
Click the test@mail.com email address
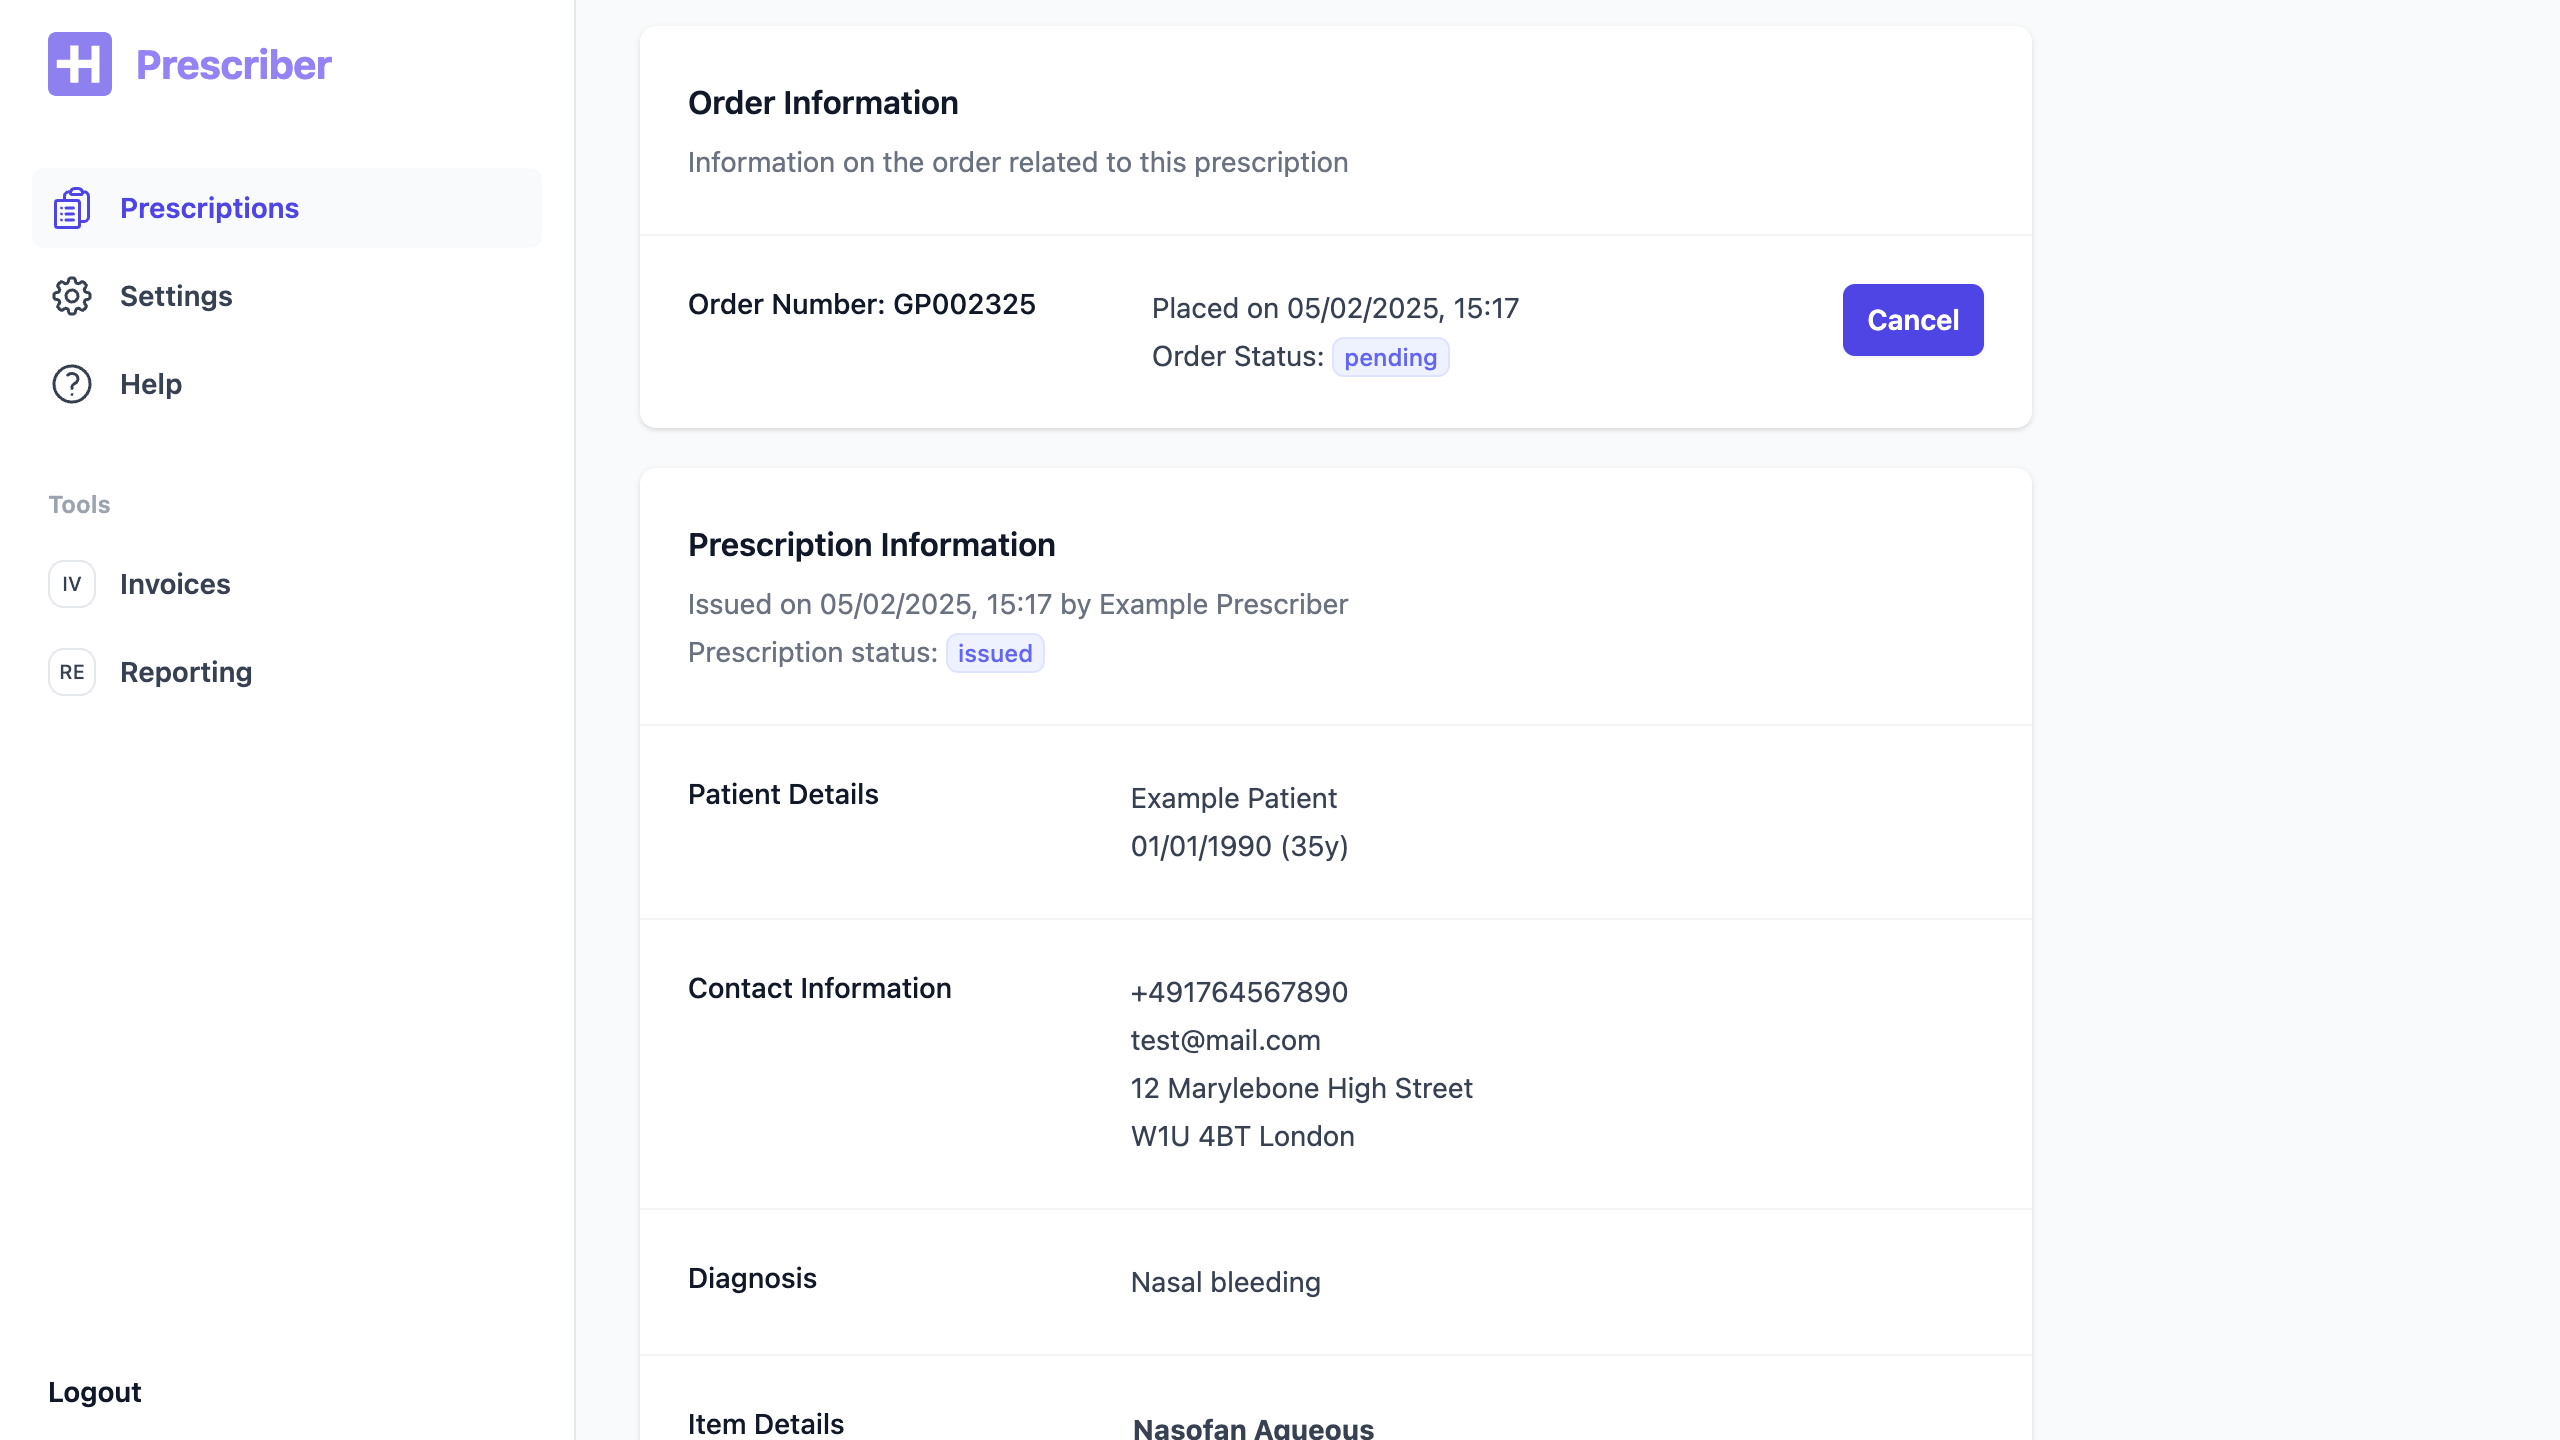tap(1225, 1040)
